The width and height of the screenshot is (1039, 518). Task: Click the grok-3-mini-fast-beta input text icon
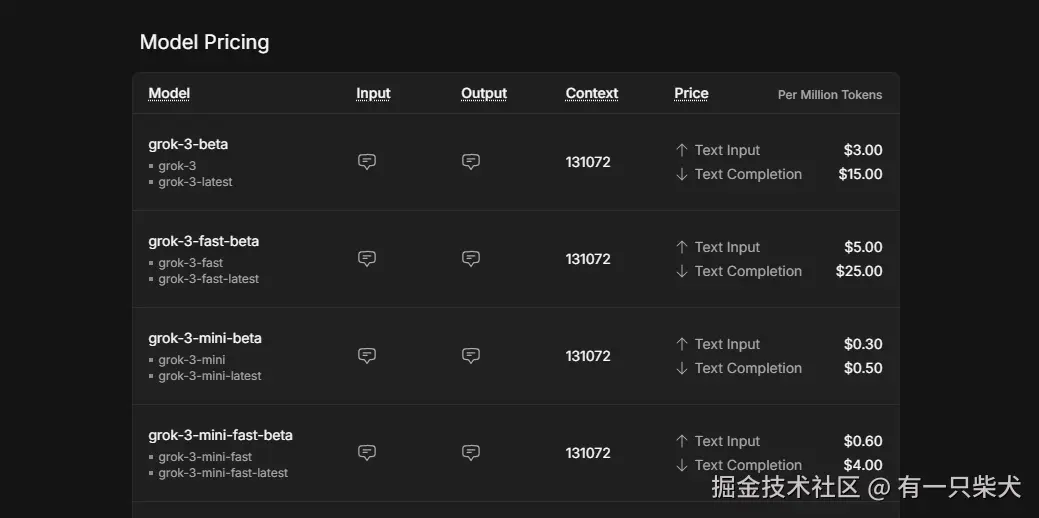tap(367, 453)
